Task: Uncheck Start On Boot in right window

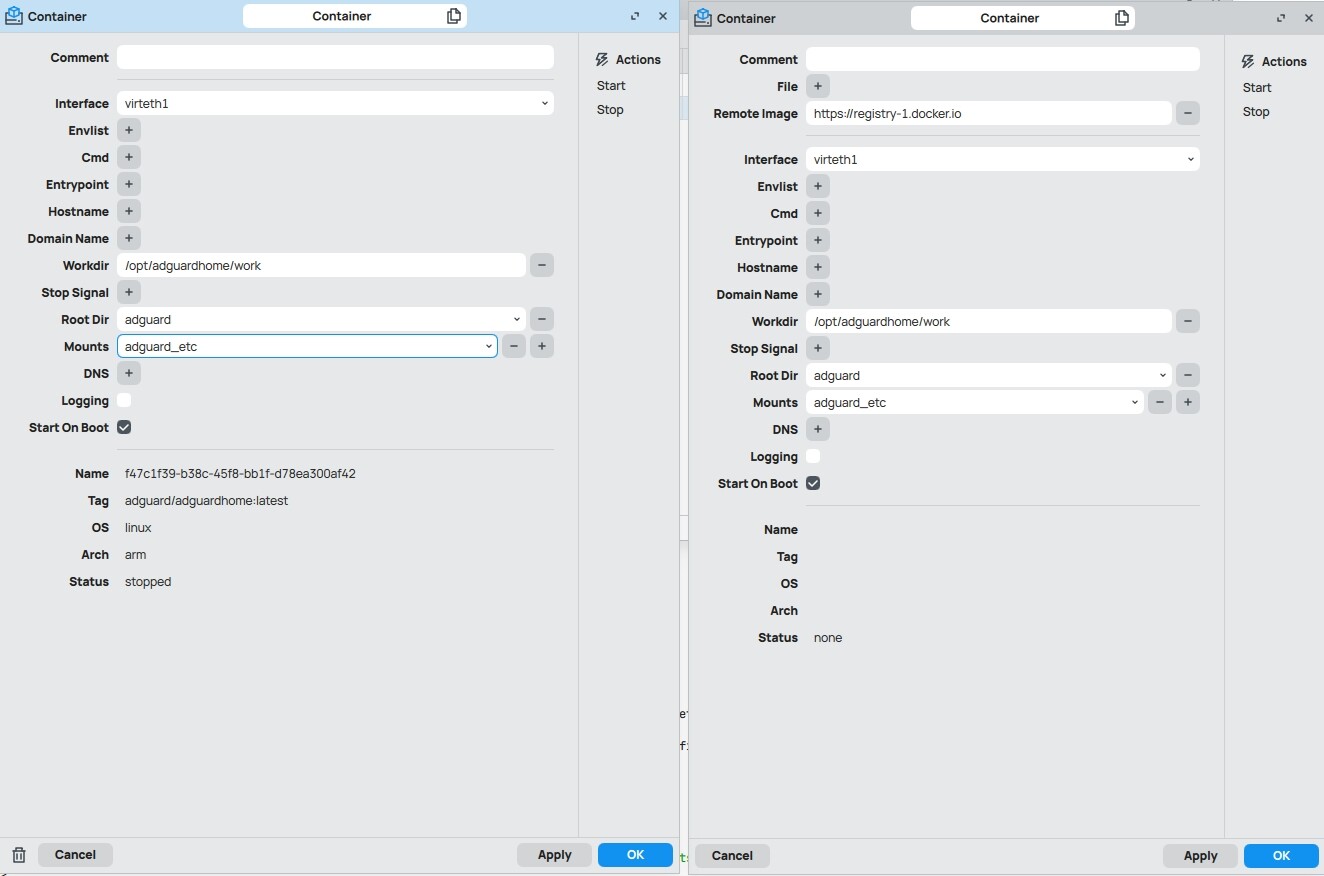Action: coord(813,483)
